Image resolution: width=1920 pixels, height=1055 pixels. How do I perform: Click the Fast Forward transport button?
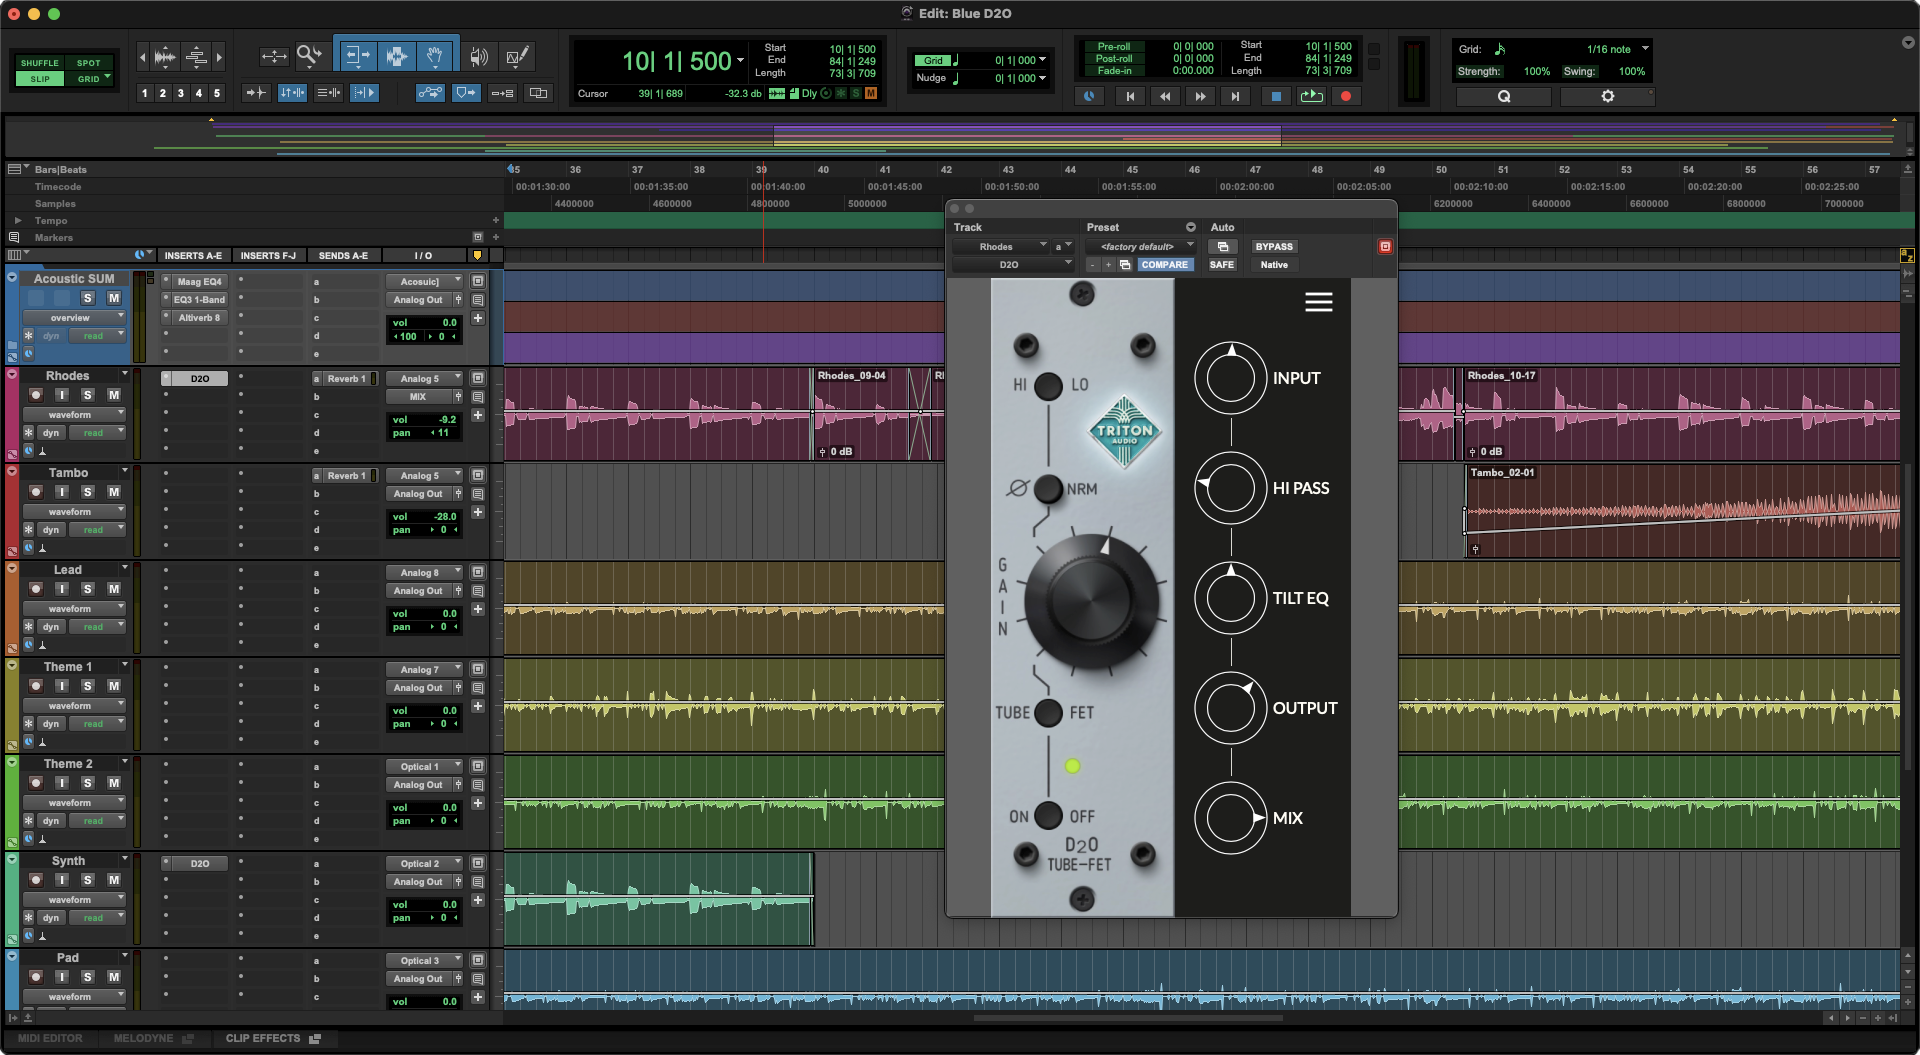[x=1200, y=96]
